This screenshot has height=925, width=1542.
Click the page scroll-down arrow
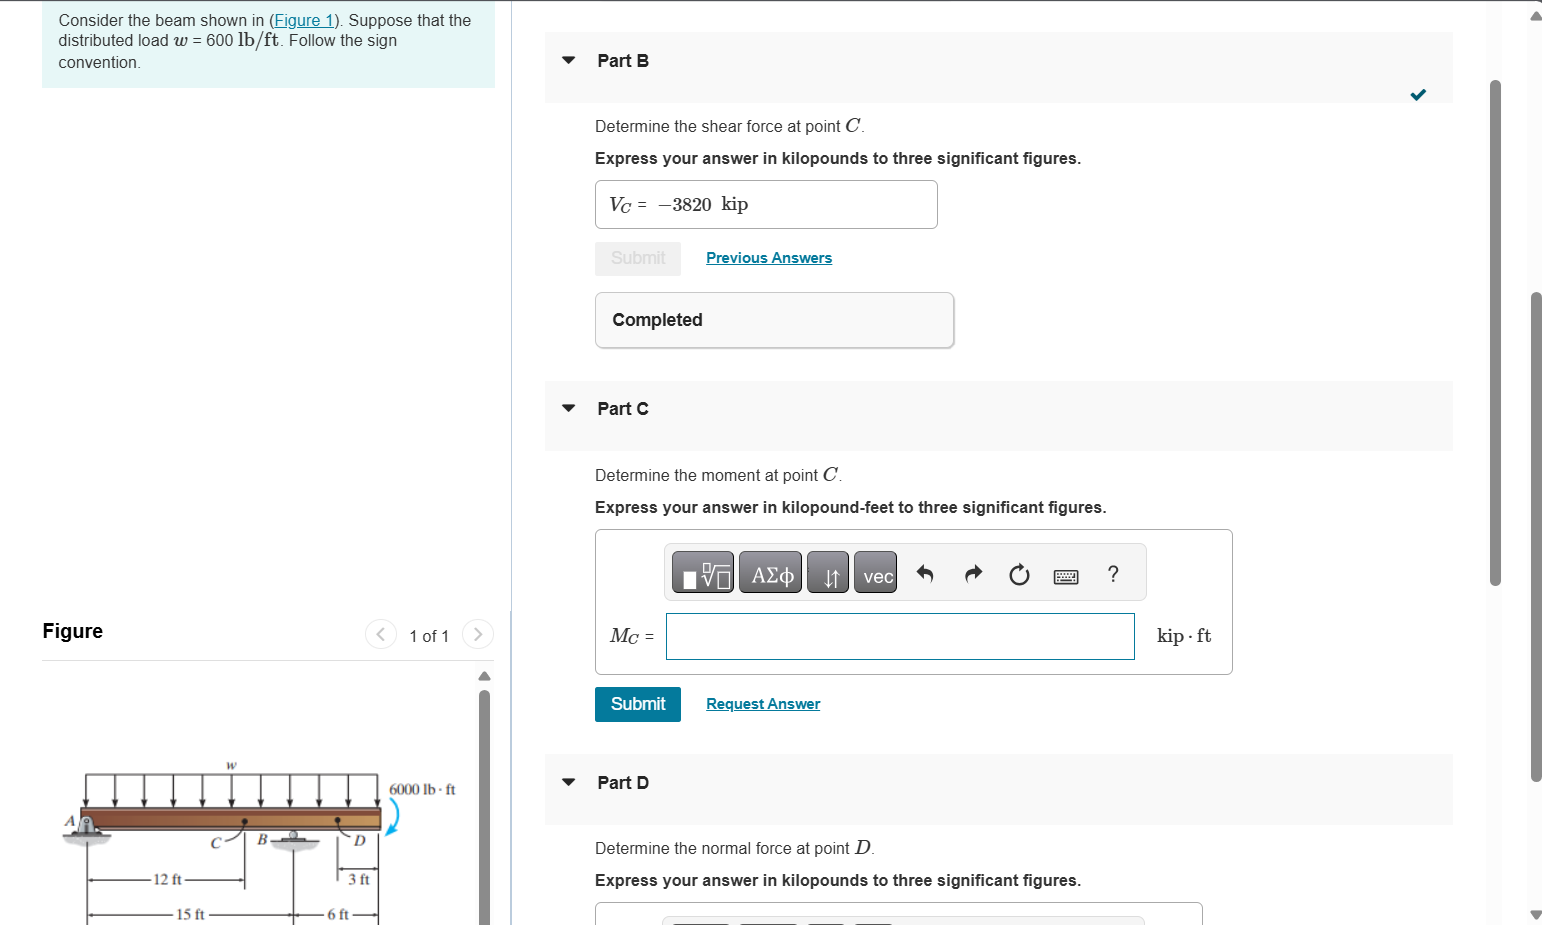[x=1536, y=914]
